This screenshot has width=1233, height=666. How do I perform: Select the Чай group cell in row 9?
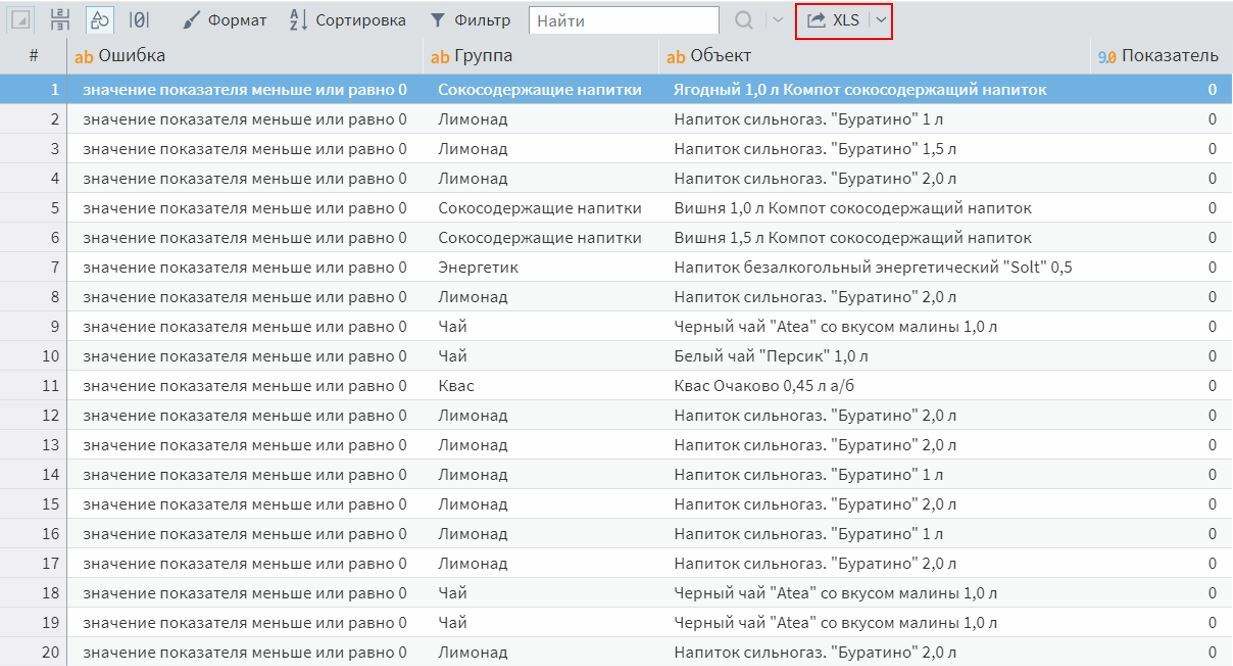tap(542, 326)
